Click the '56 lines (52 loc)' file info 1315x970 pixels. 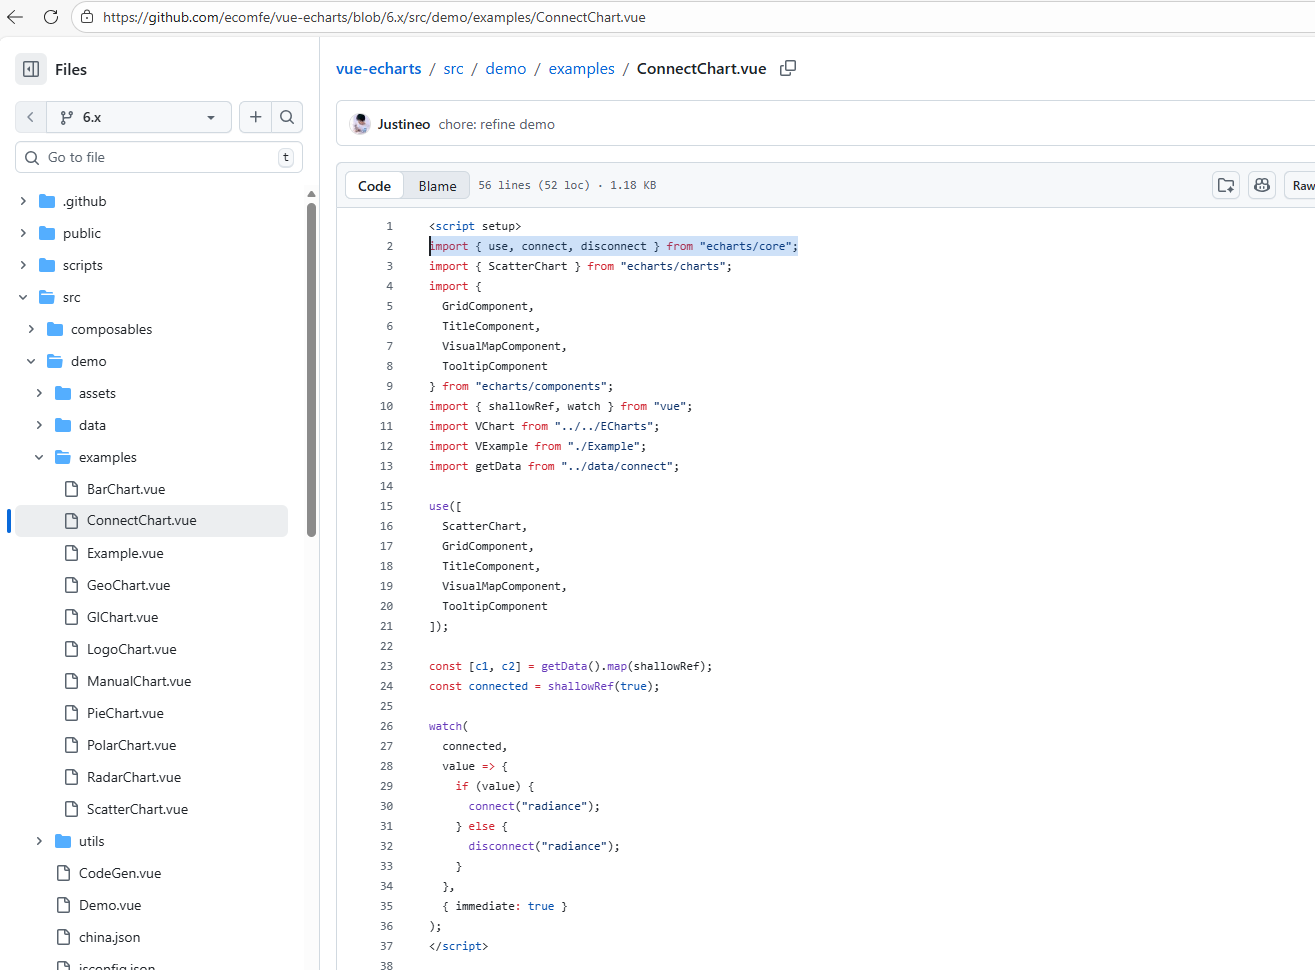533,185
